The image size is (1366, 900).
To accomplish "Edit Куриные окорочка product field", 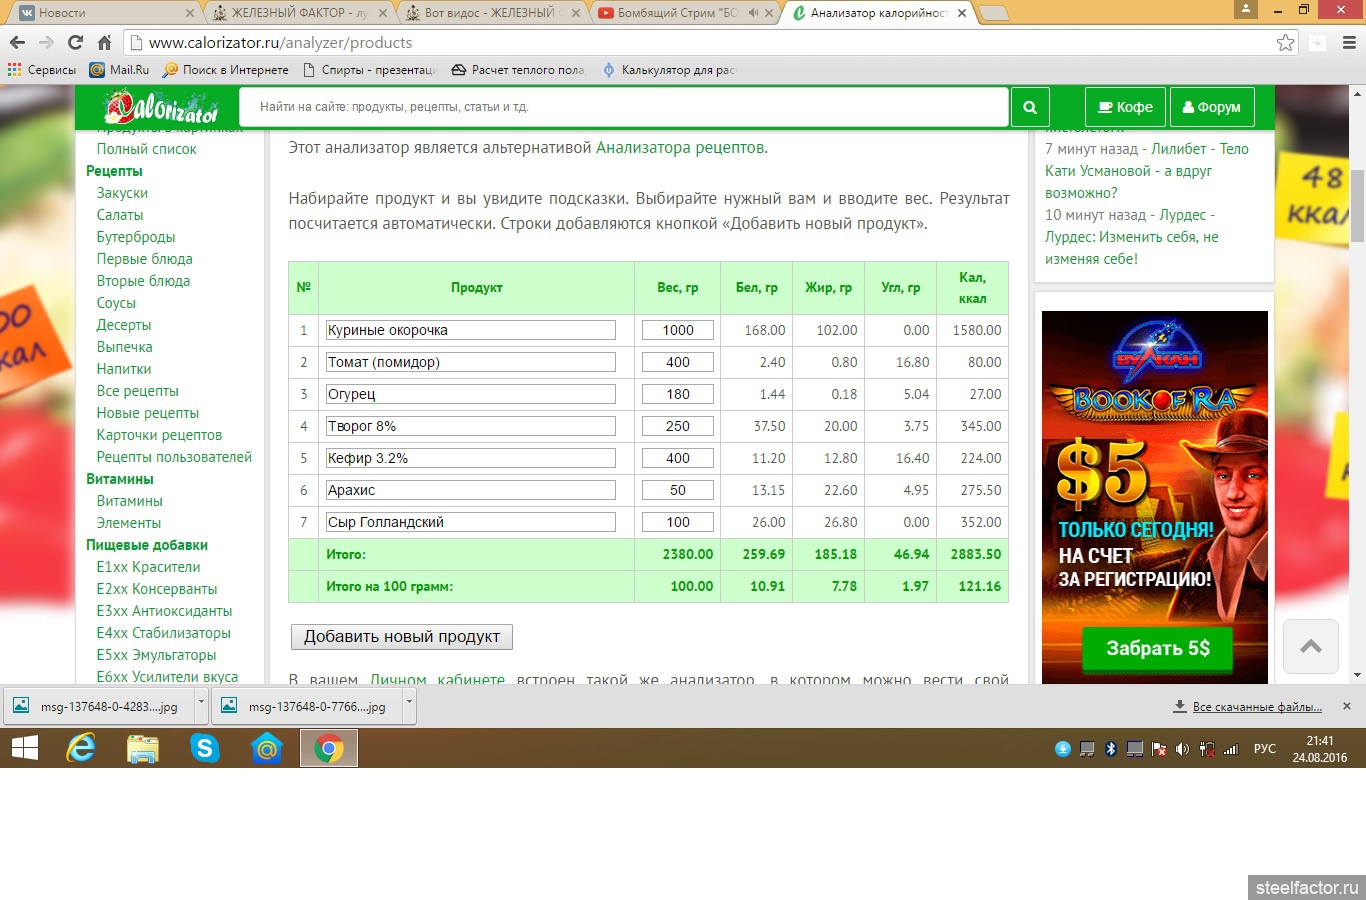I will click(470, 330).
